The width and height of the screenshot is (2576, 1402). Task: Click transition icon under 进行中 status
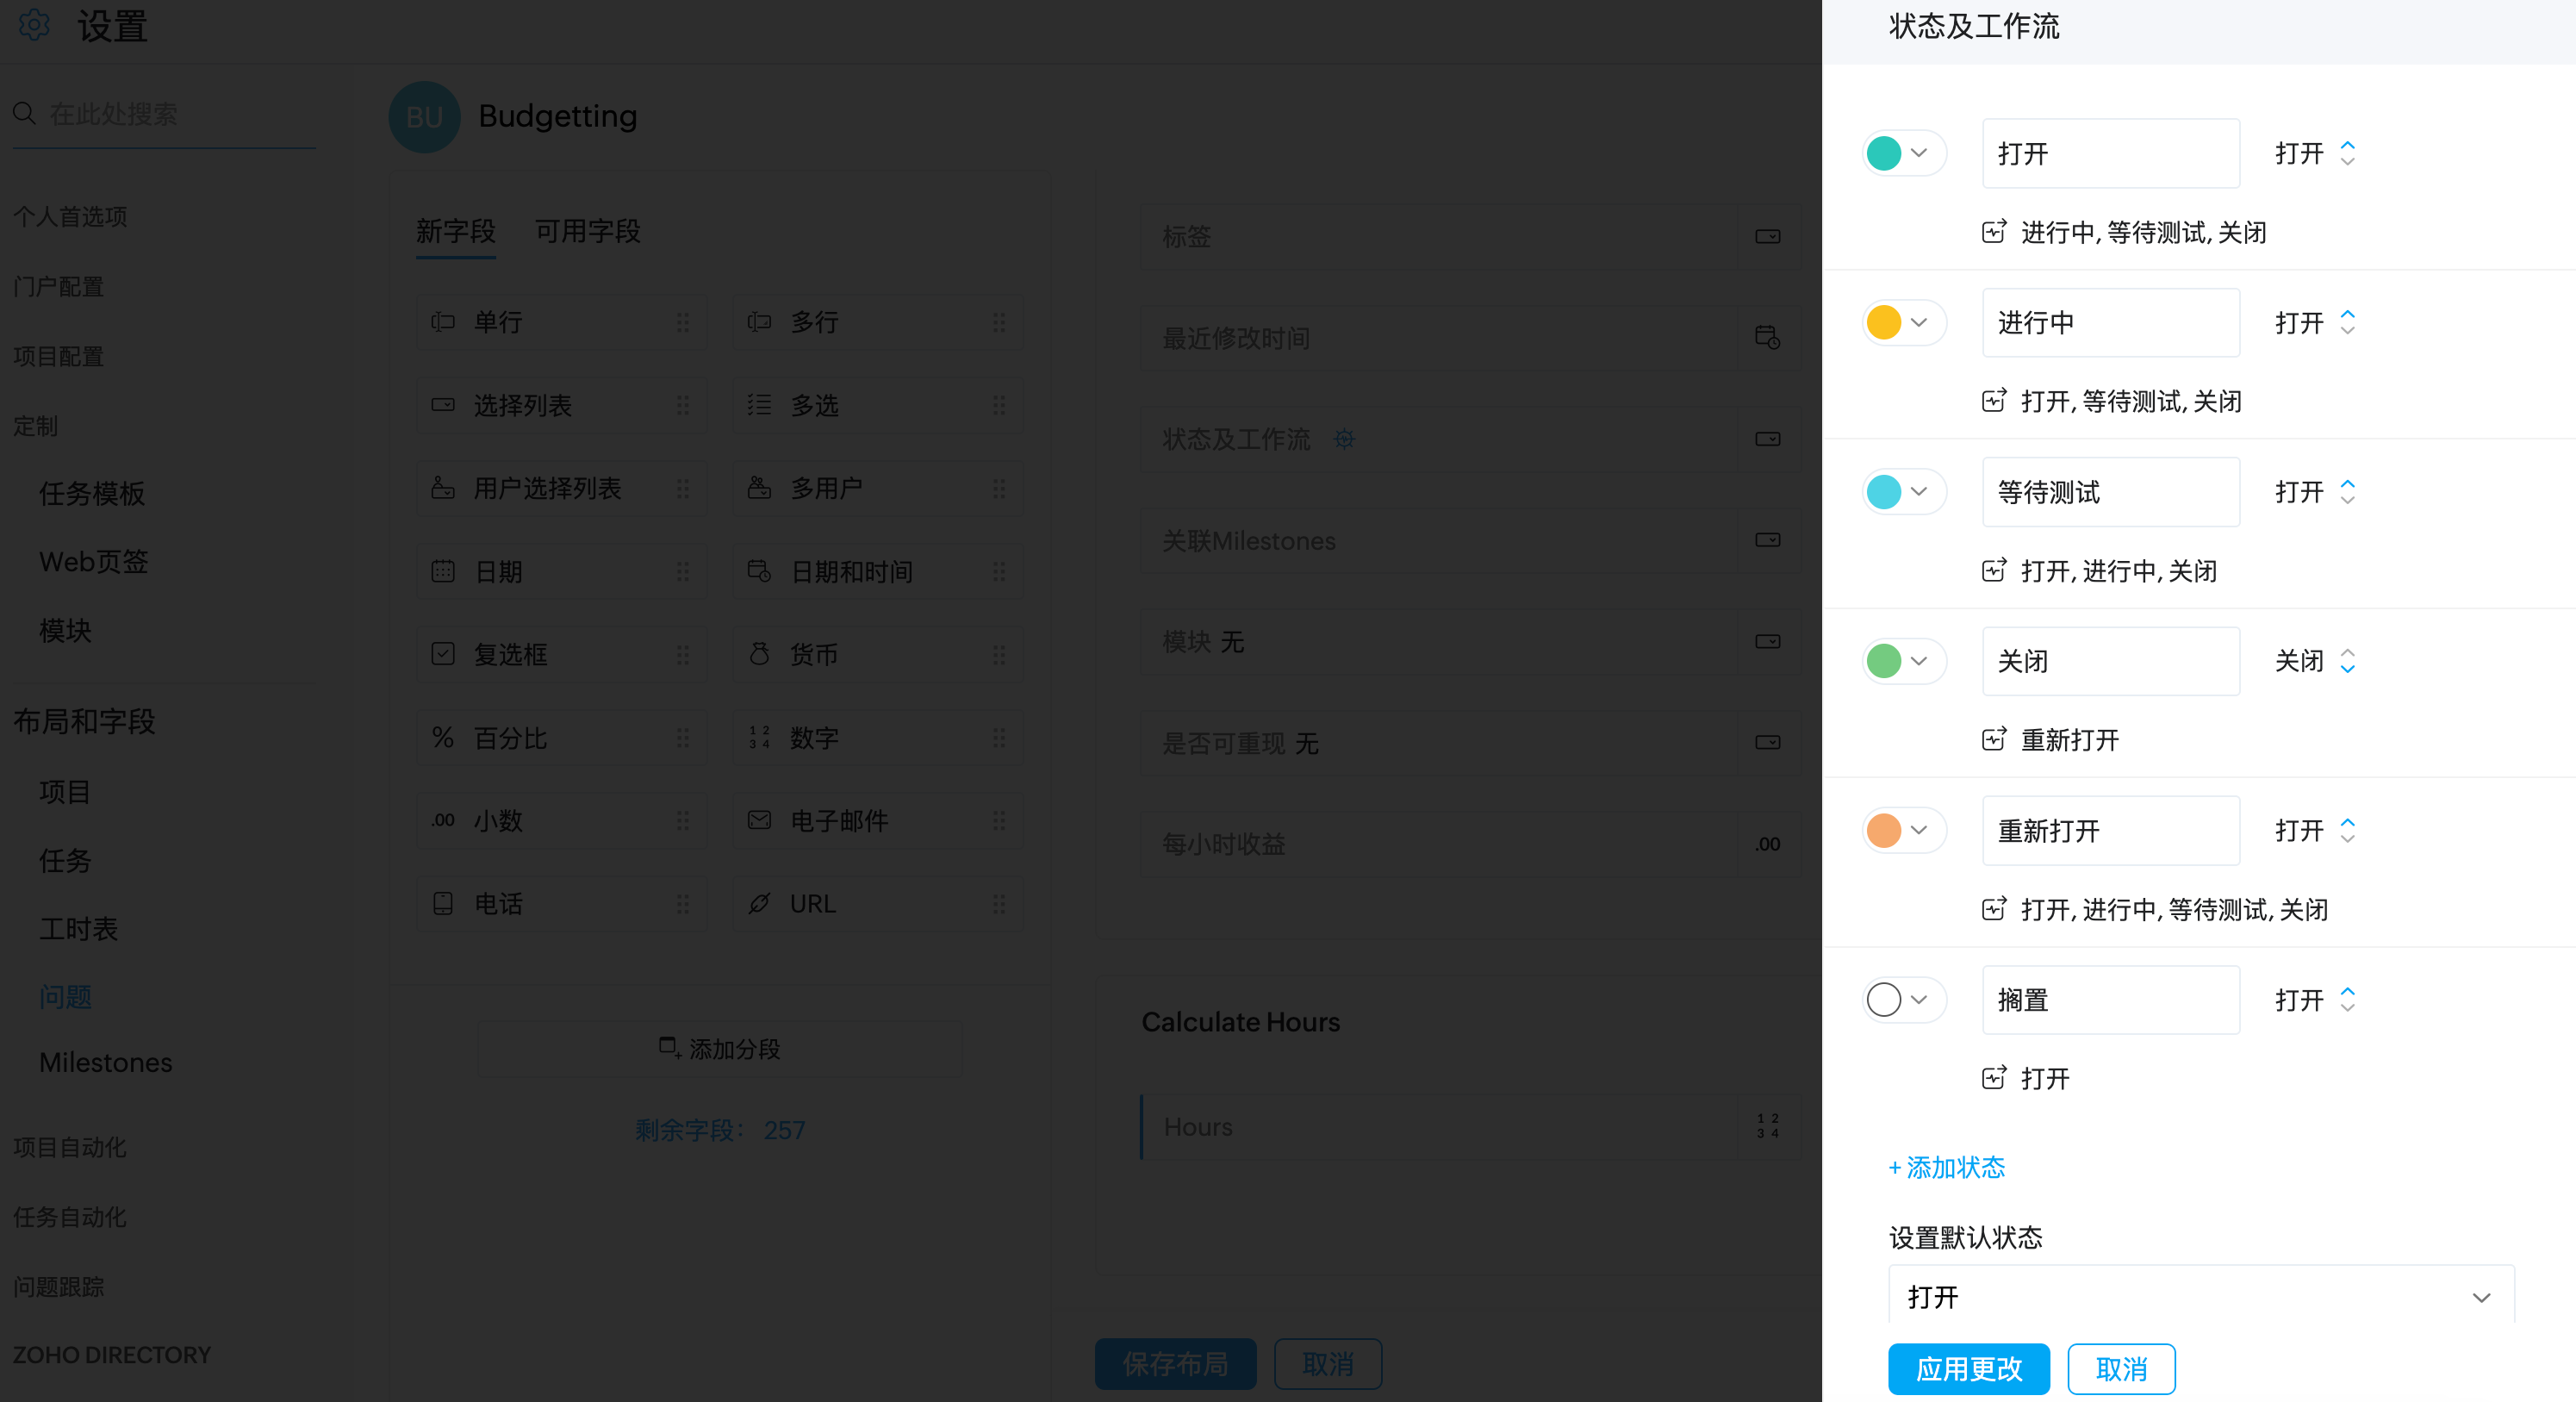1993,401
